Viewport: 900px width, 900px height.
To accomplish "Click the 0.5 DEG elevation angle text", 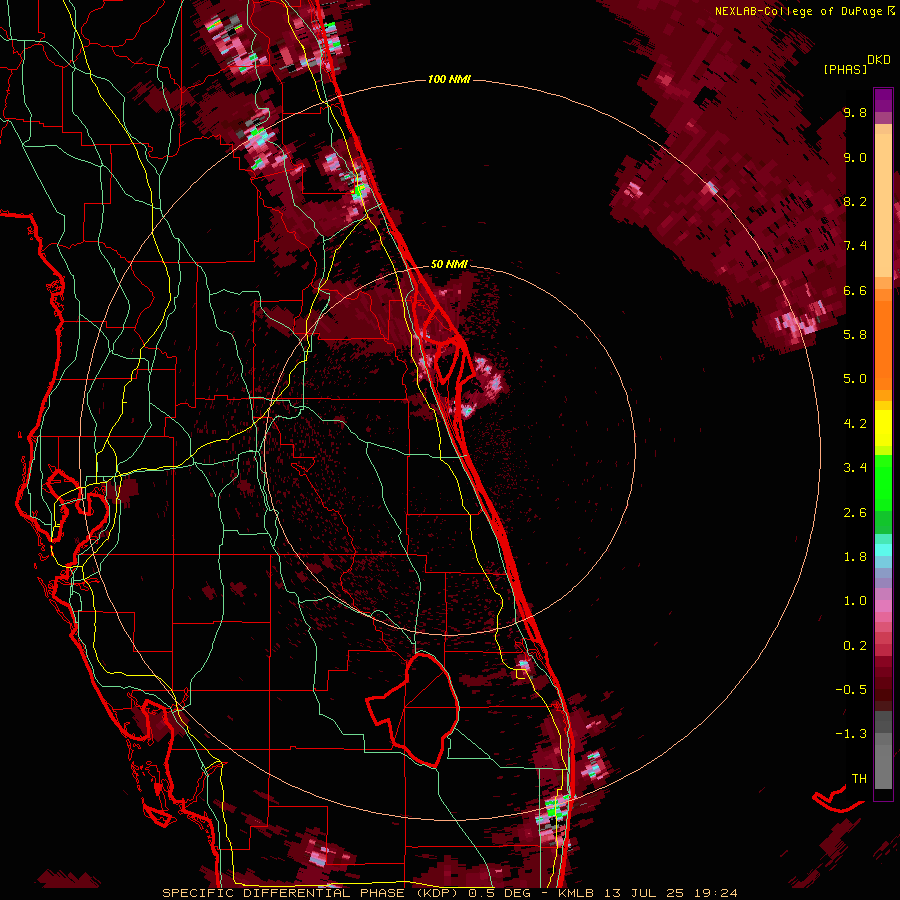I will click(x=499, y=893).
